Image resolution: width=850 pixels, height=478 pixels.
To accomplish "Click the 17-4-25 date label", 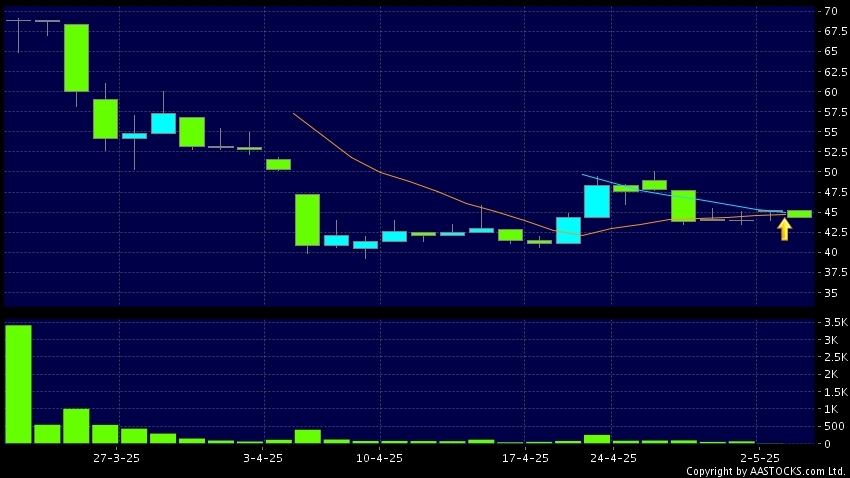I will tap(525, 458).
